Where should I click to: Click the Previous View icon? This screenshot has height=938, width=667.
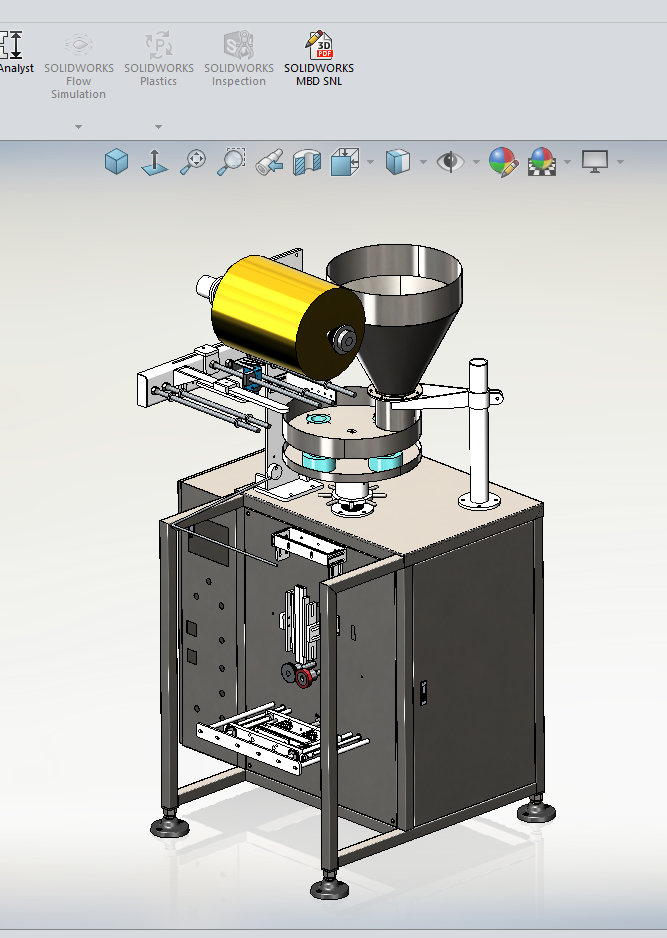click(x=269, y=162)
